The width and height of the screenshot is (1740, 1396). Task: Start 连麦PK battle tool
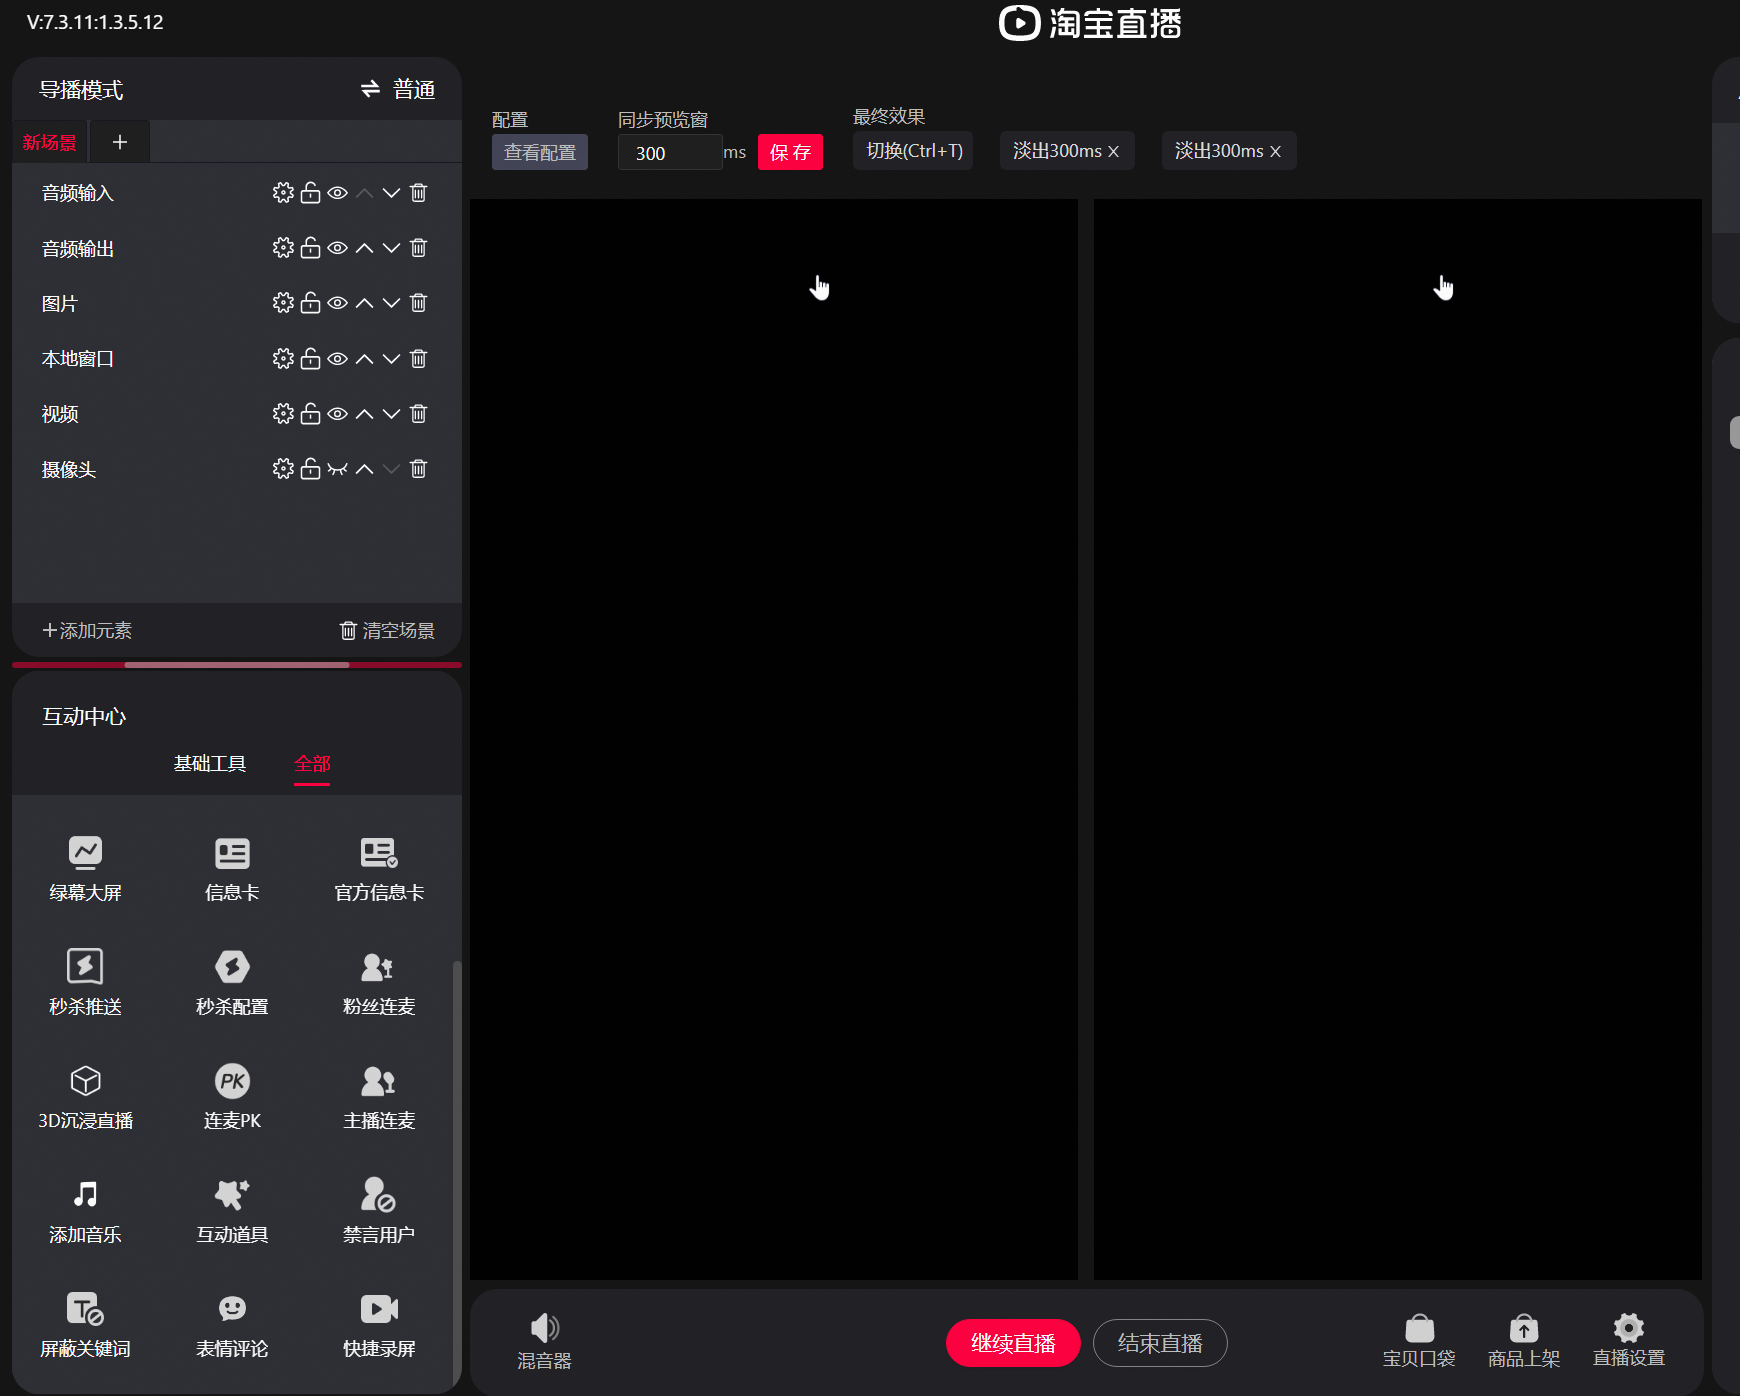coord(232,1096)
